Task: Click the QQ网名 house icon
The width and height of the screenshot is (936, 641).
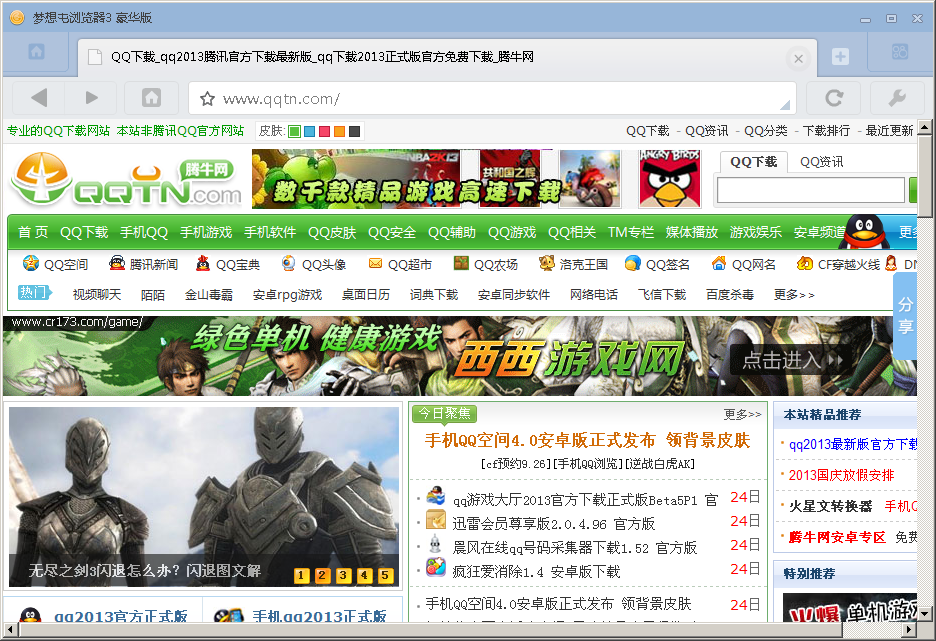Action: pos(719,263)
